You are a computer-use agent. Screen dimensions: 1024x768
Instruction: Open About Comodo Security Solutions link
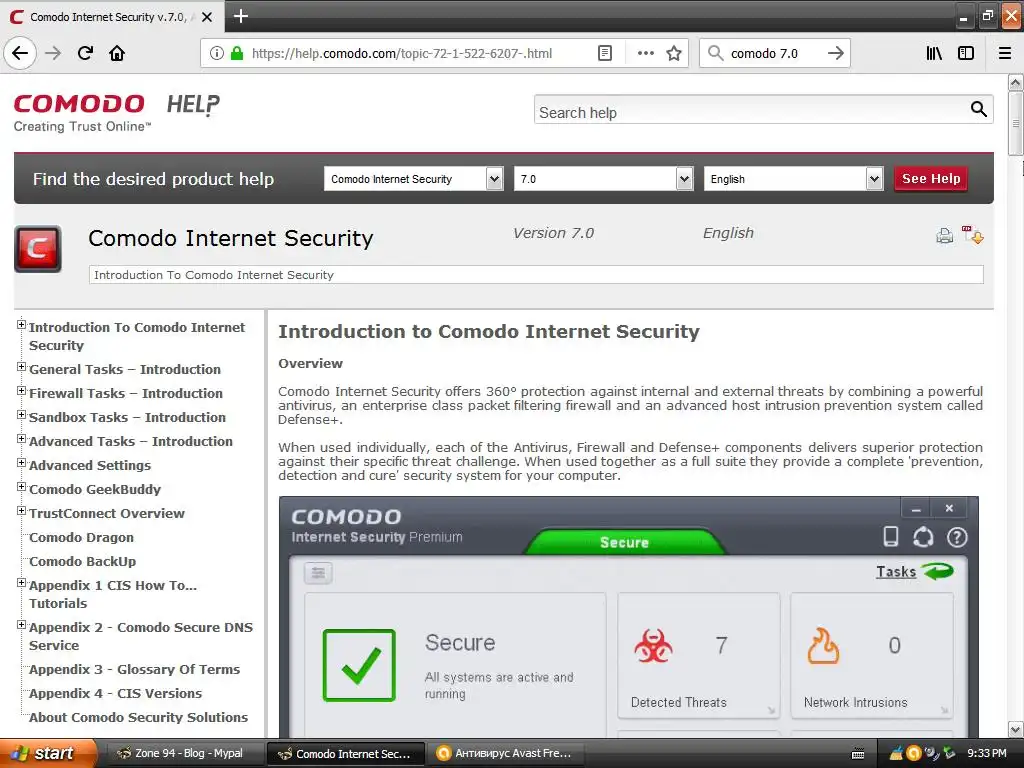pos(138,718)
